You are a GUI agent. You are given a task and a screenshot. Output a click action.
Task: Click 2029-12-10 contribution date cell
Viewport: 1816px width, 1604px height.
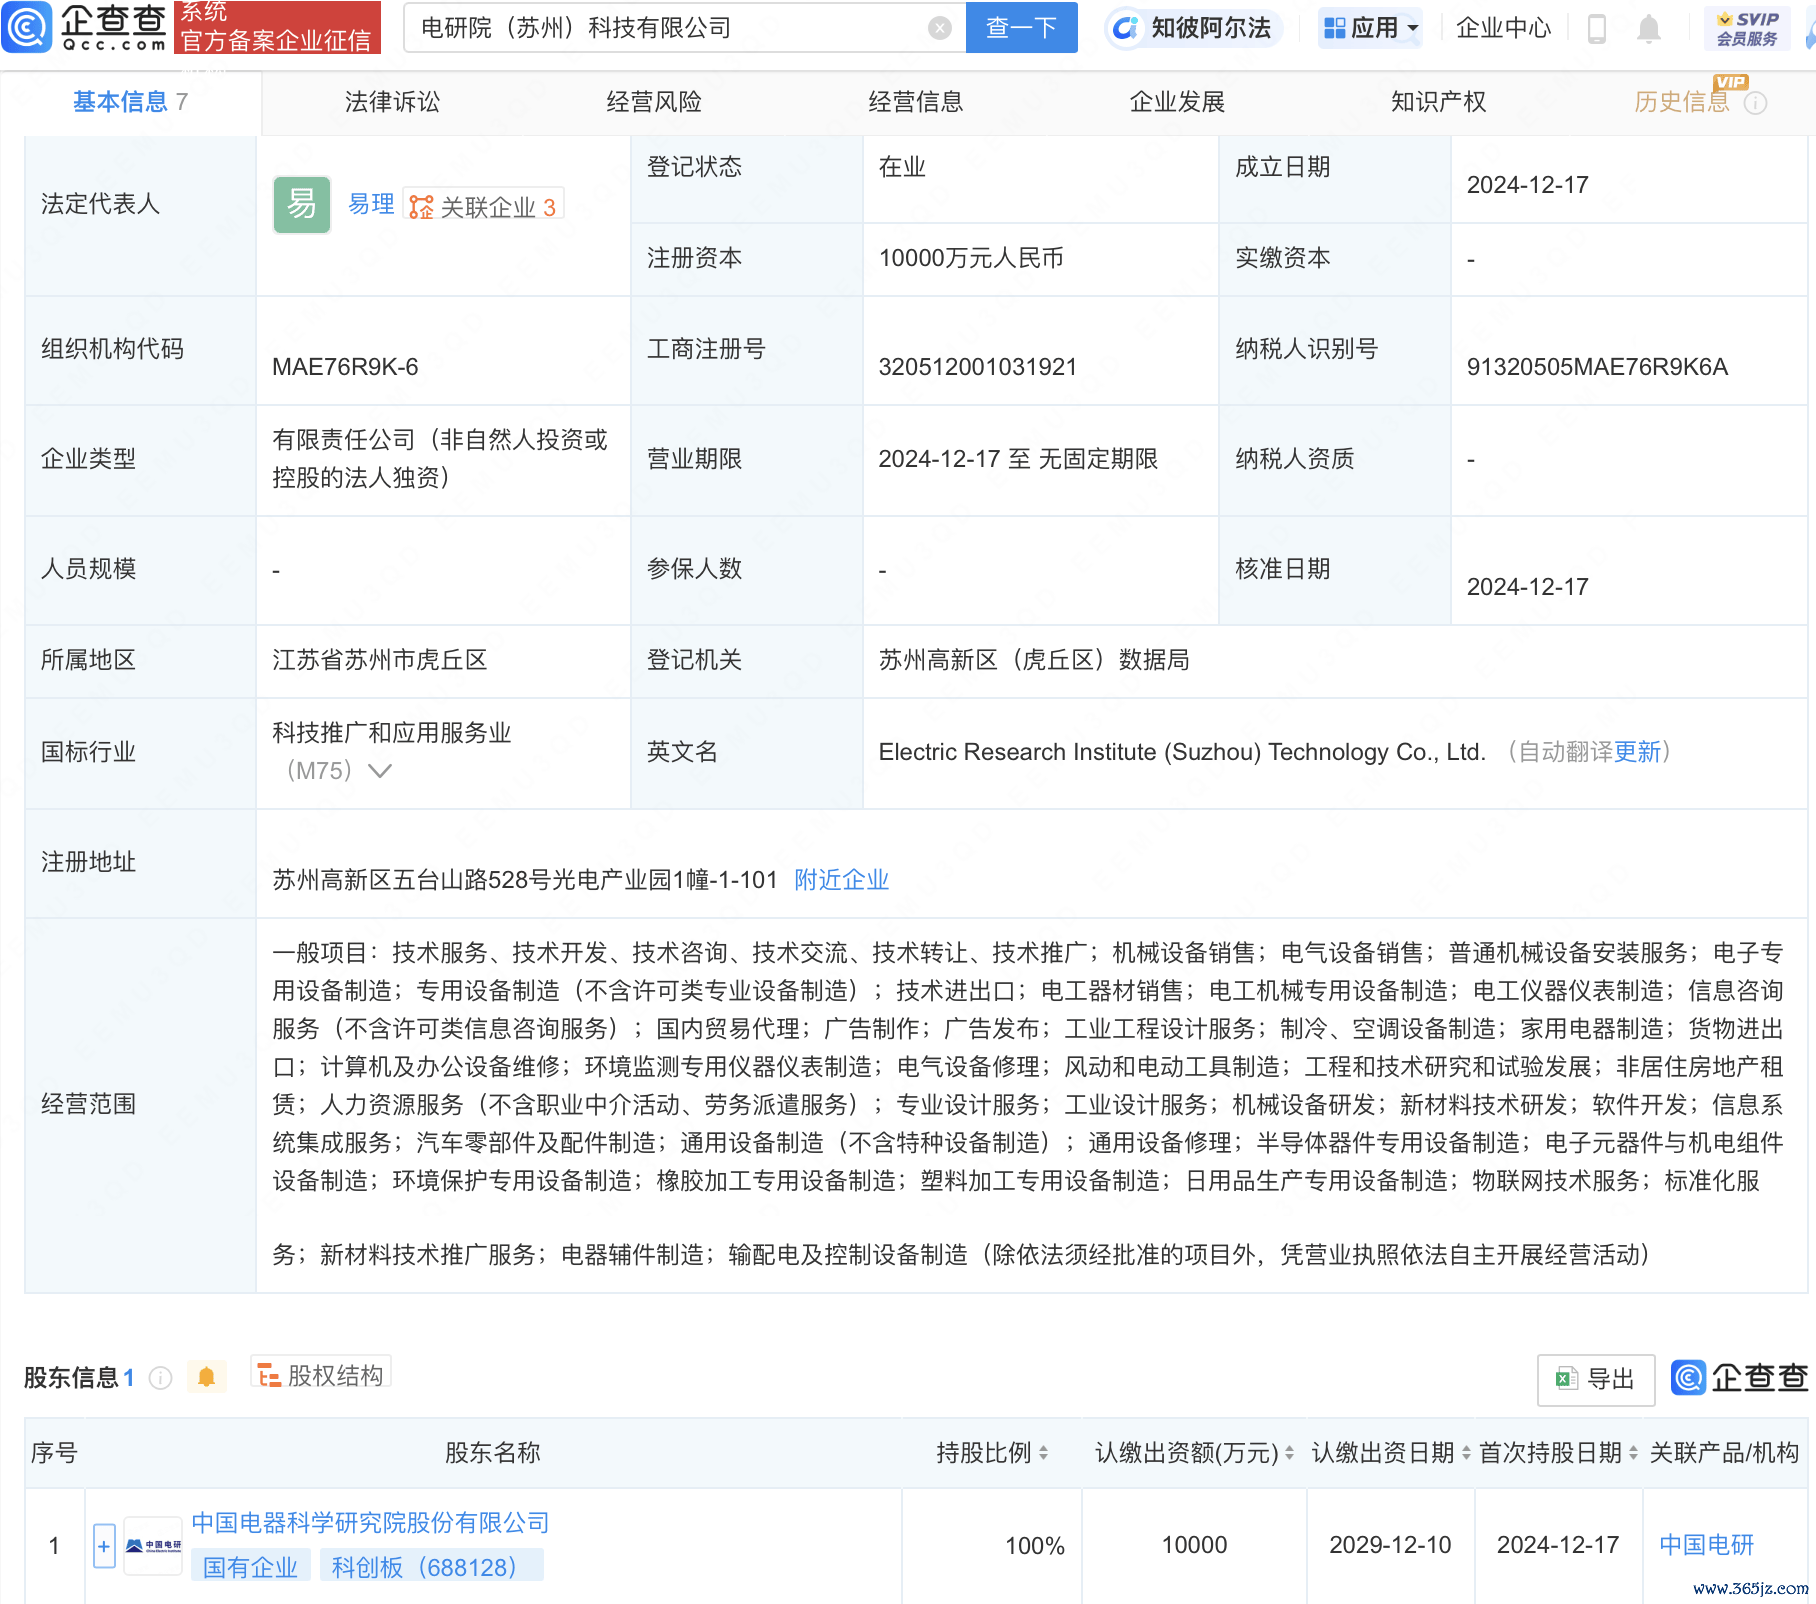point(1390,1545)
